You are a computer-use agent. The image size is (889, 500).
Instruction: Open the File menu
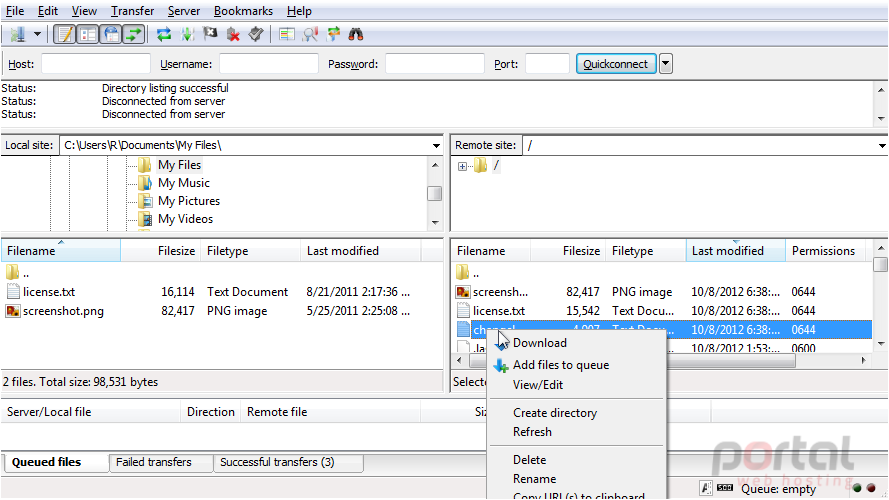15,11
